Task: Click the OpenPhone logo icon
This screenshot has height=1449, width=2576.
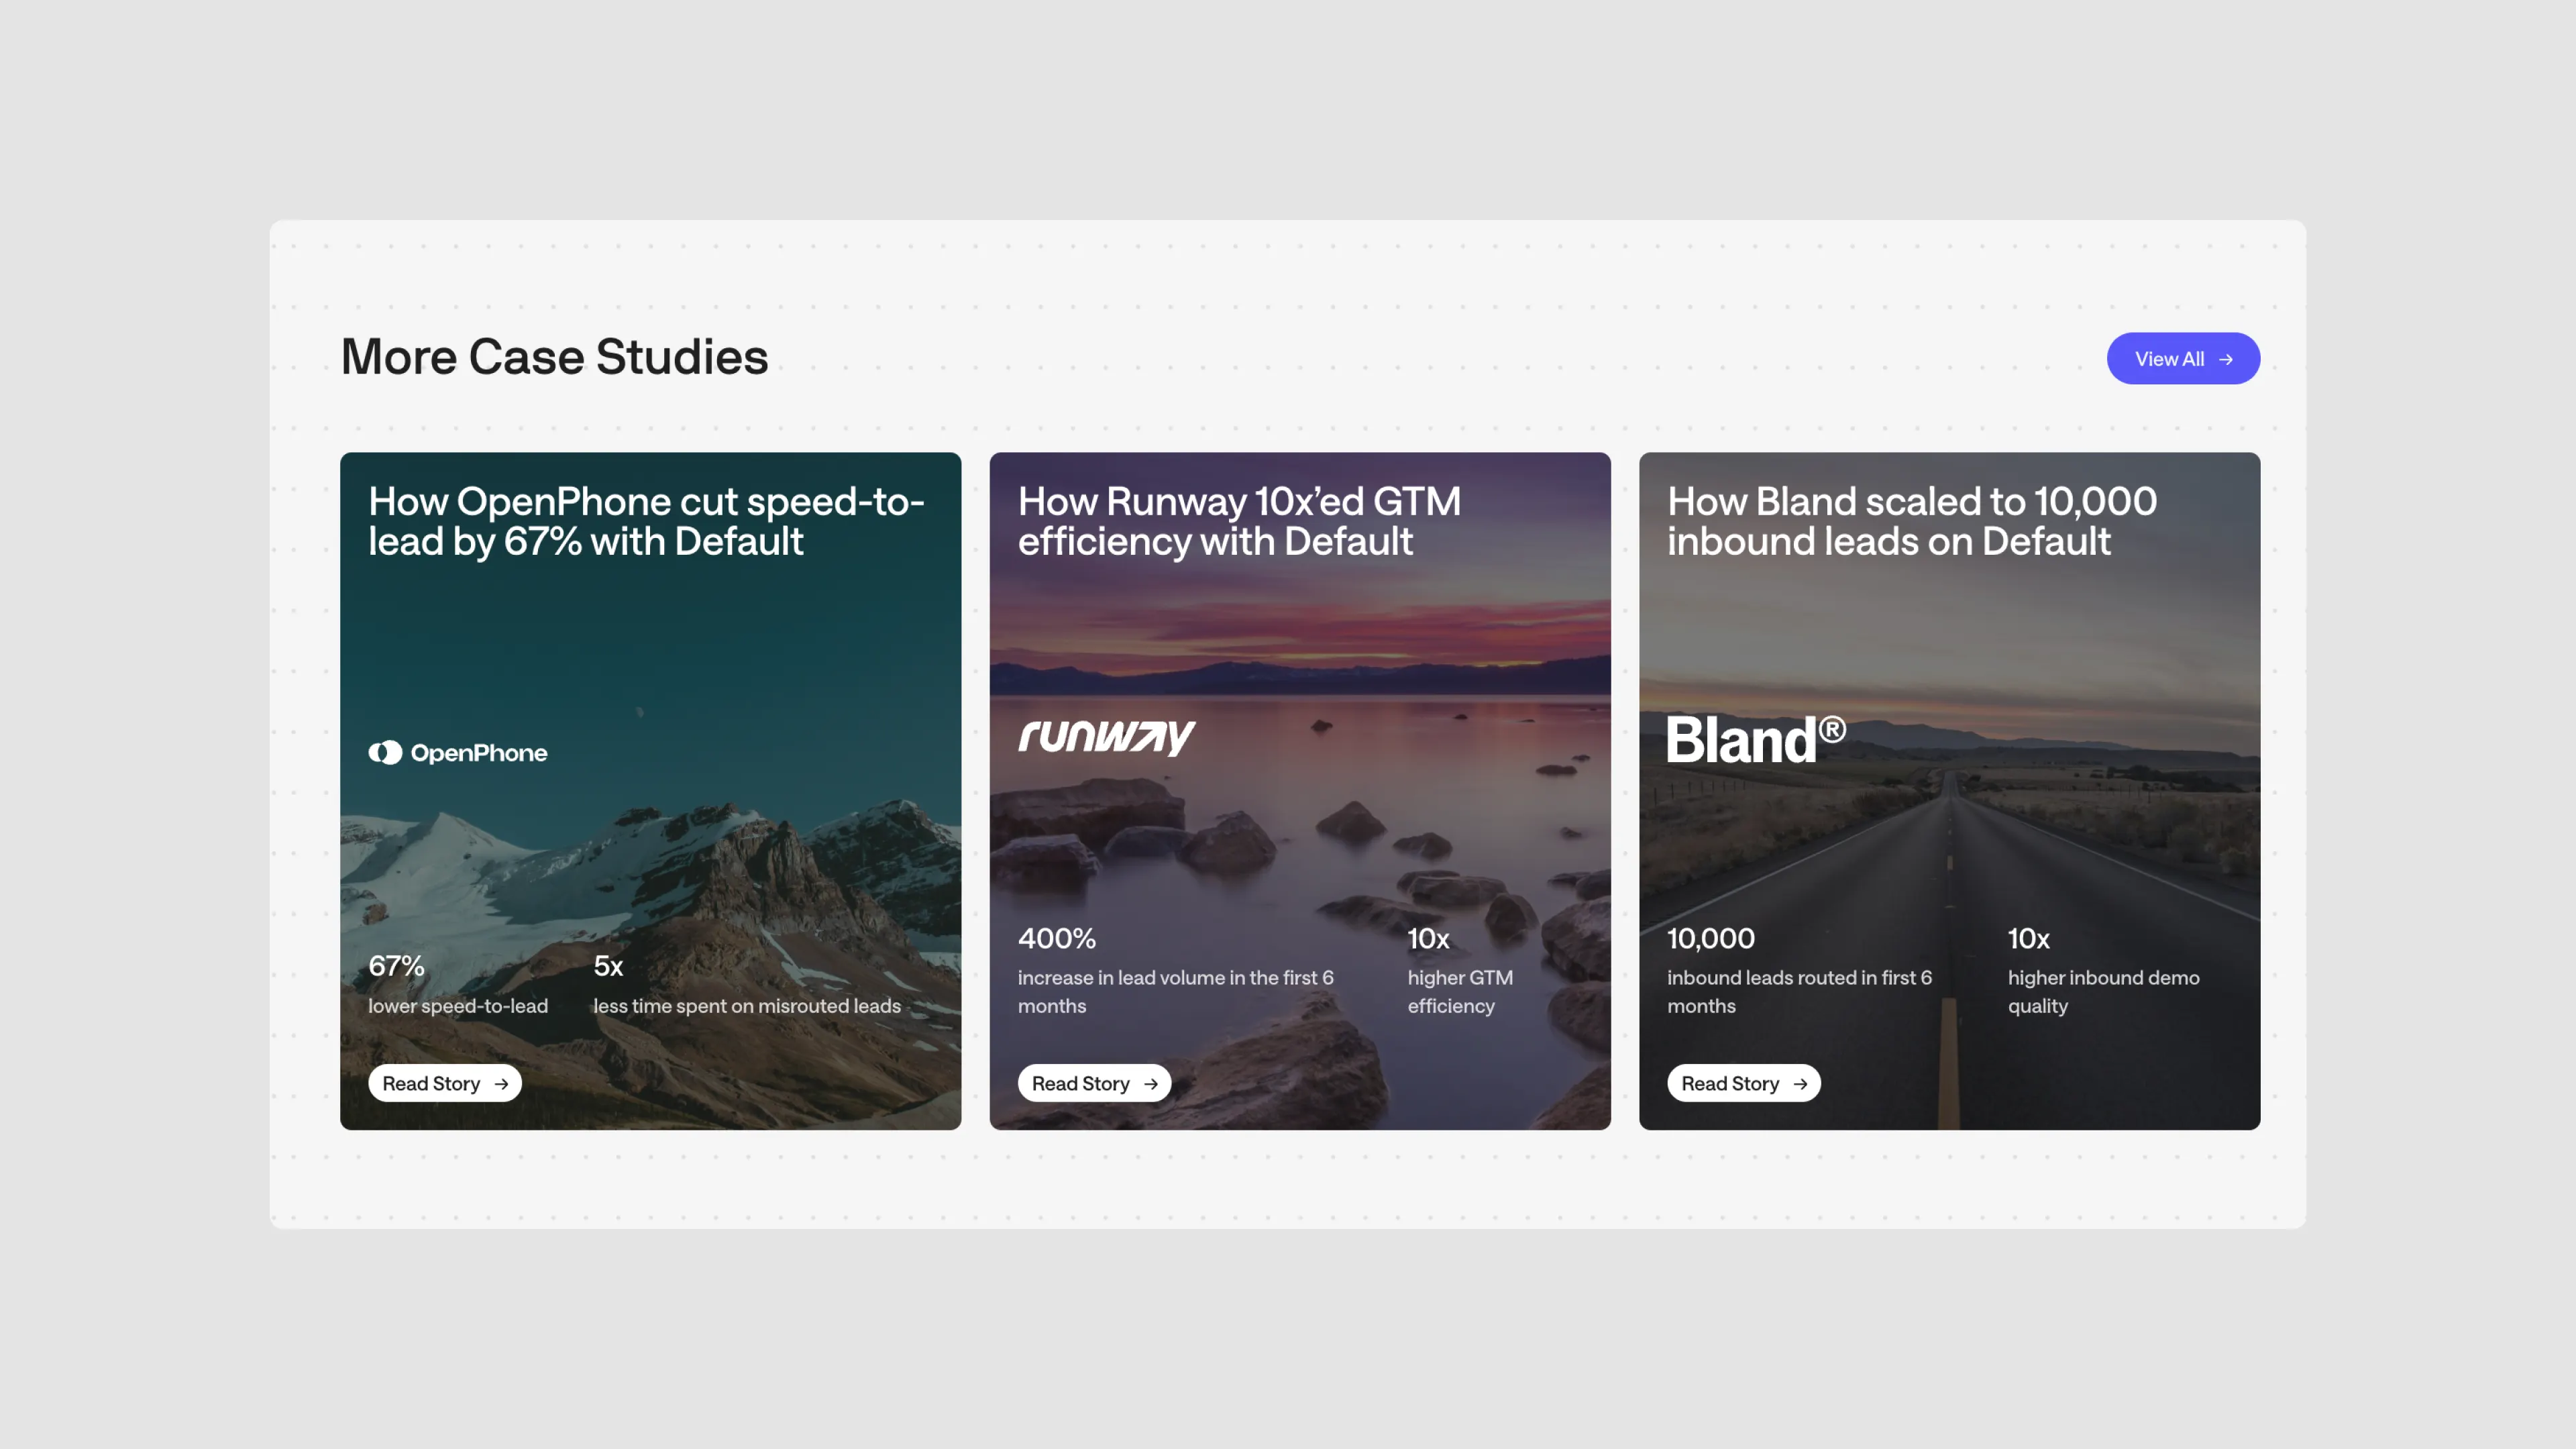Action: (x=385, y=752)
